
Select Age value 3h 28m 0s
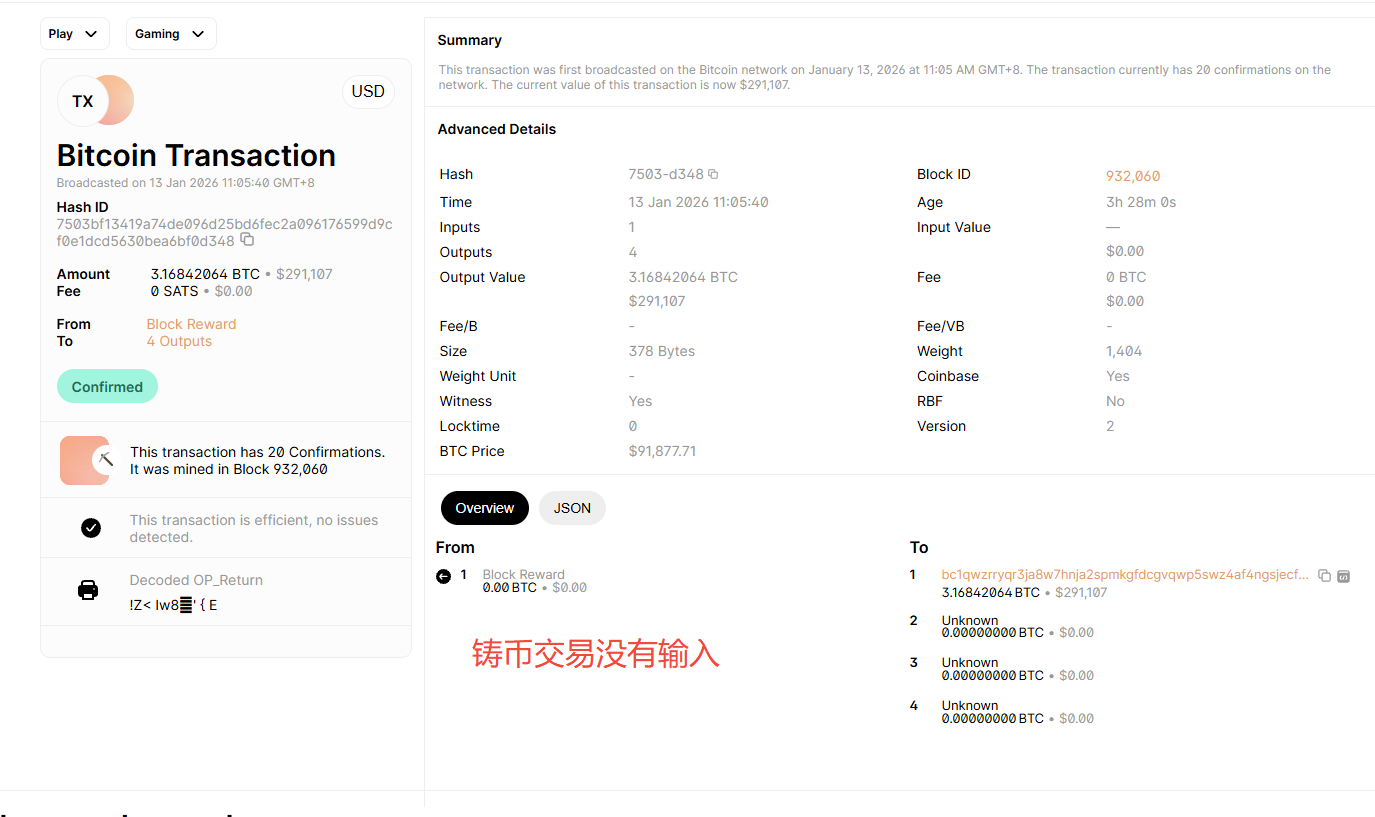click(1141, 202)
